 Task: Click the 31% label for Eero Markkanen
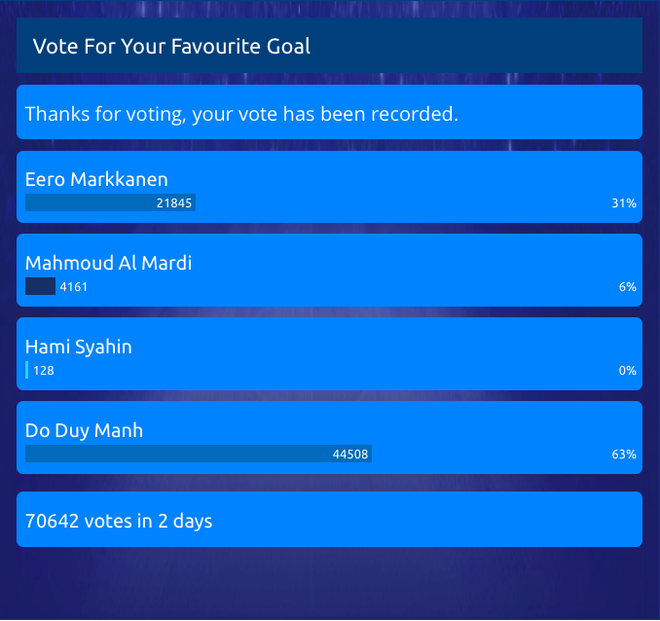(624, 203)
